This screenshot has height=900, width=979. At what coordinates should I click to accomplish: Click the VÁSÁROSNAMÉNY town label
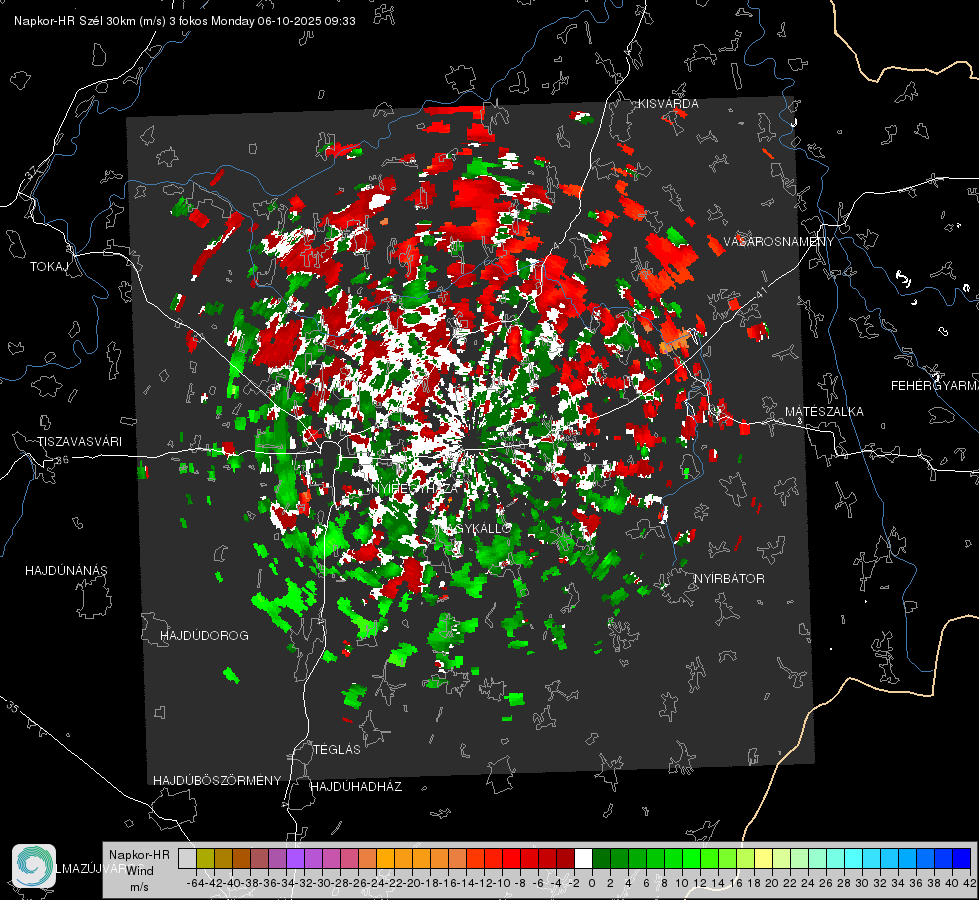(x=779, y=242)
